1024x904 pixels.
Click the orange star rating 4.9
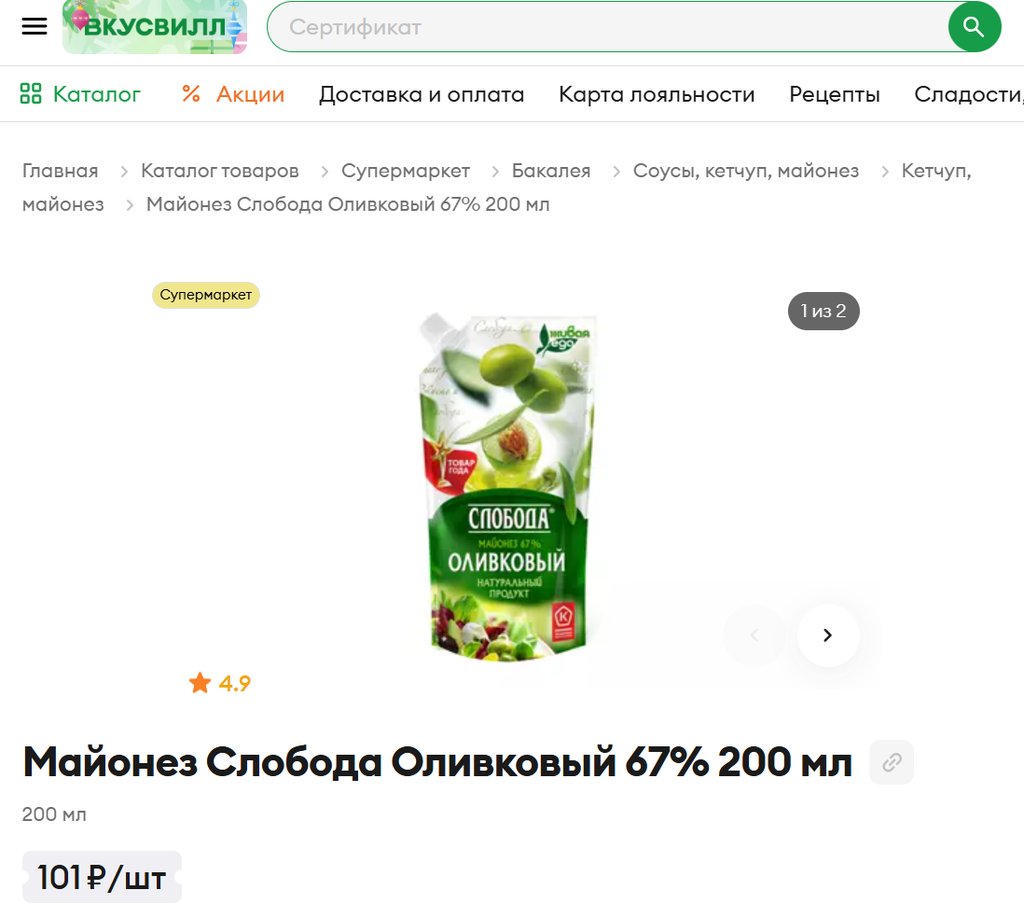click(x=219, y=683)
